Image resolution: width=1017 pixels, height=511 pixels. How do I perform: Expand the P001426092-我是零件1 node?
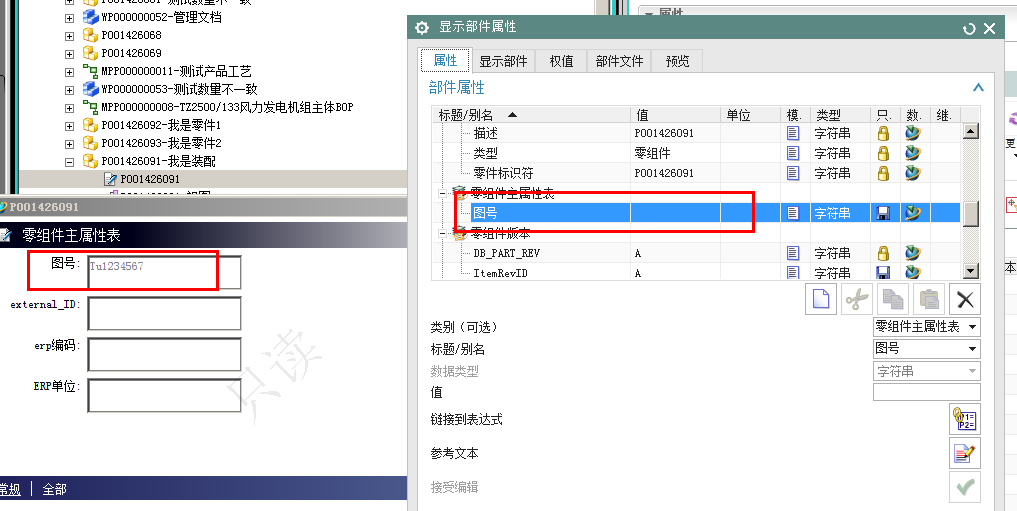[69, 126]
